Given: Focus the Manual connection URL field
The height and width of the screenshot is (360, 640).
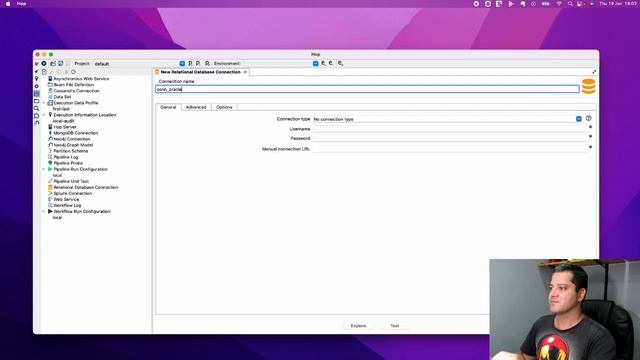Looking at the screenshot, I should (x=450, y=149).
